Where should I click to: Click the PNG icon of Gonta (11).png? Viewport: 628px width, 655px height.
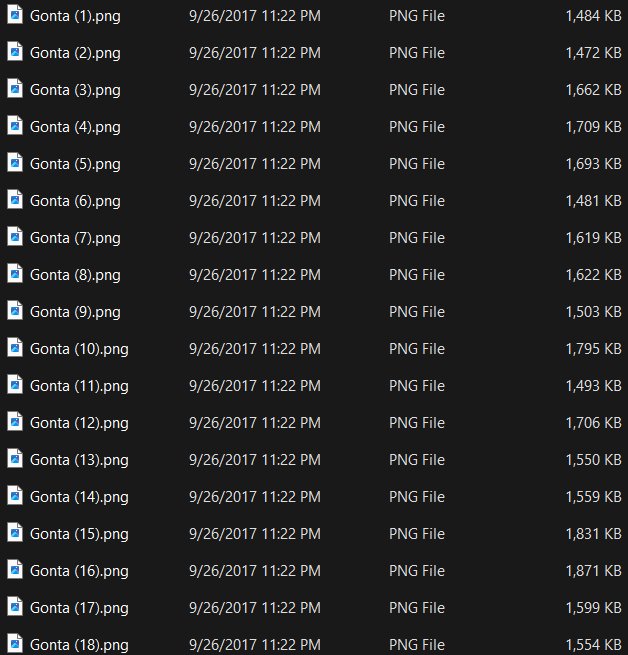point(15,385)
